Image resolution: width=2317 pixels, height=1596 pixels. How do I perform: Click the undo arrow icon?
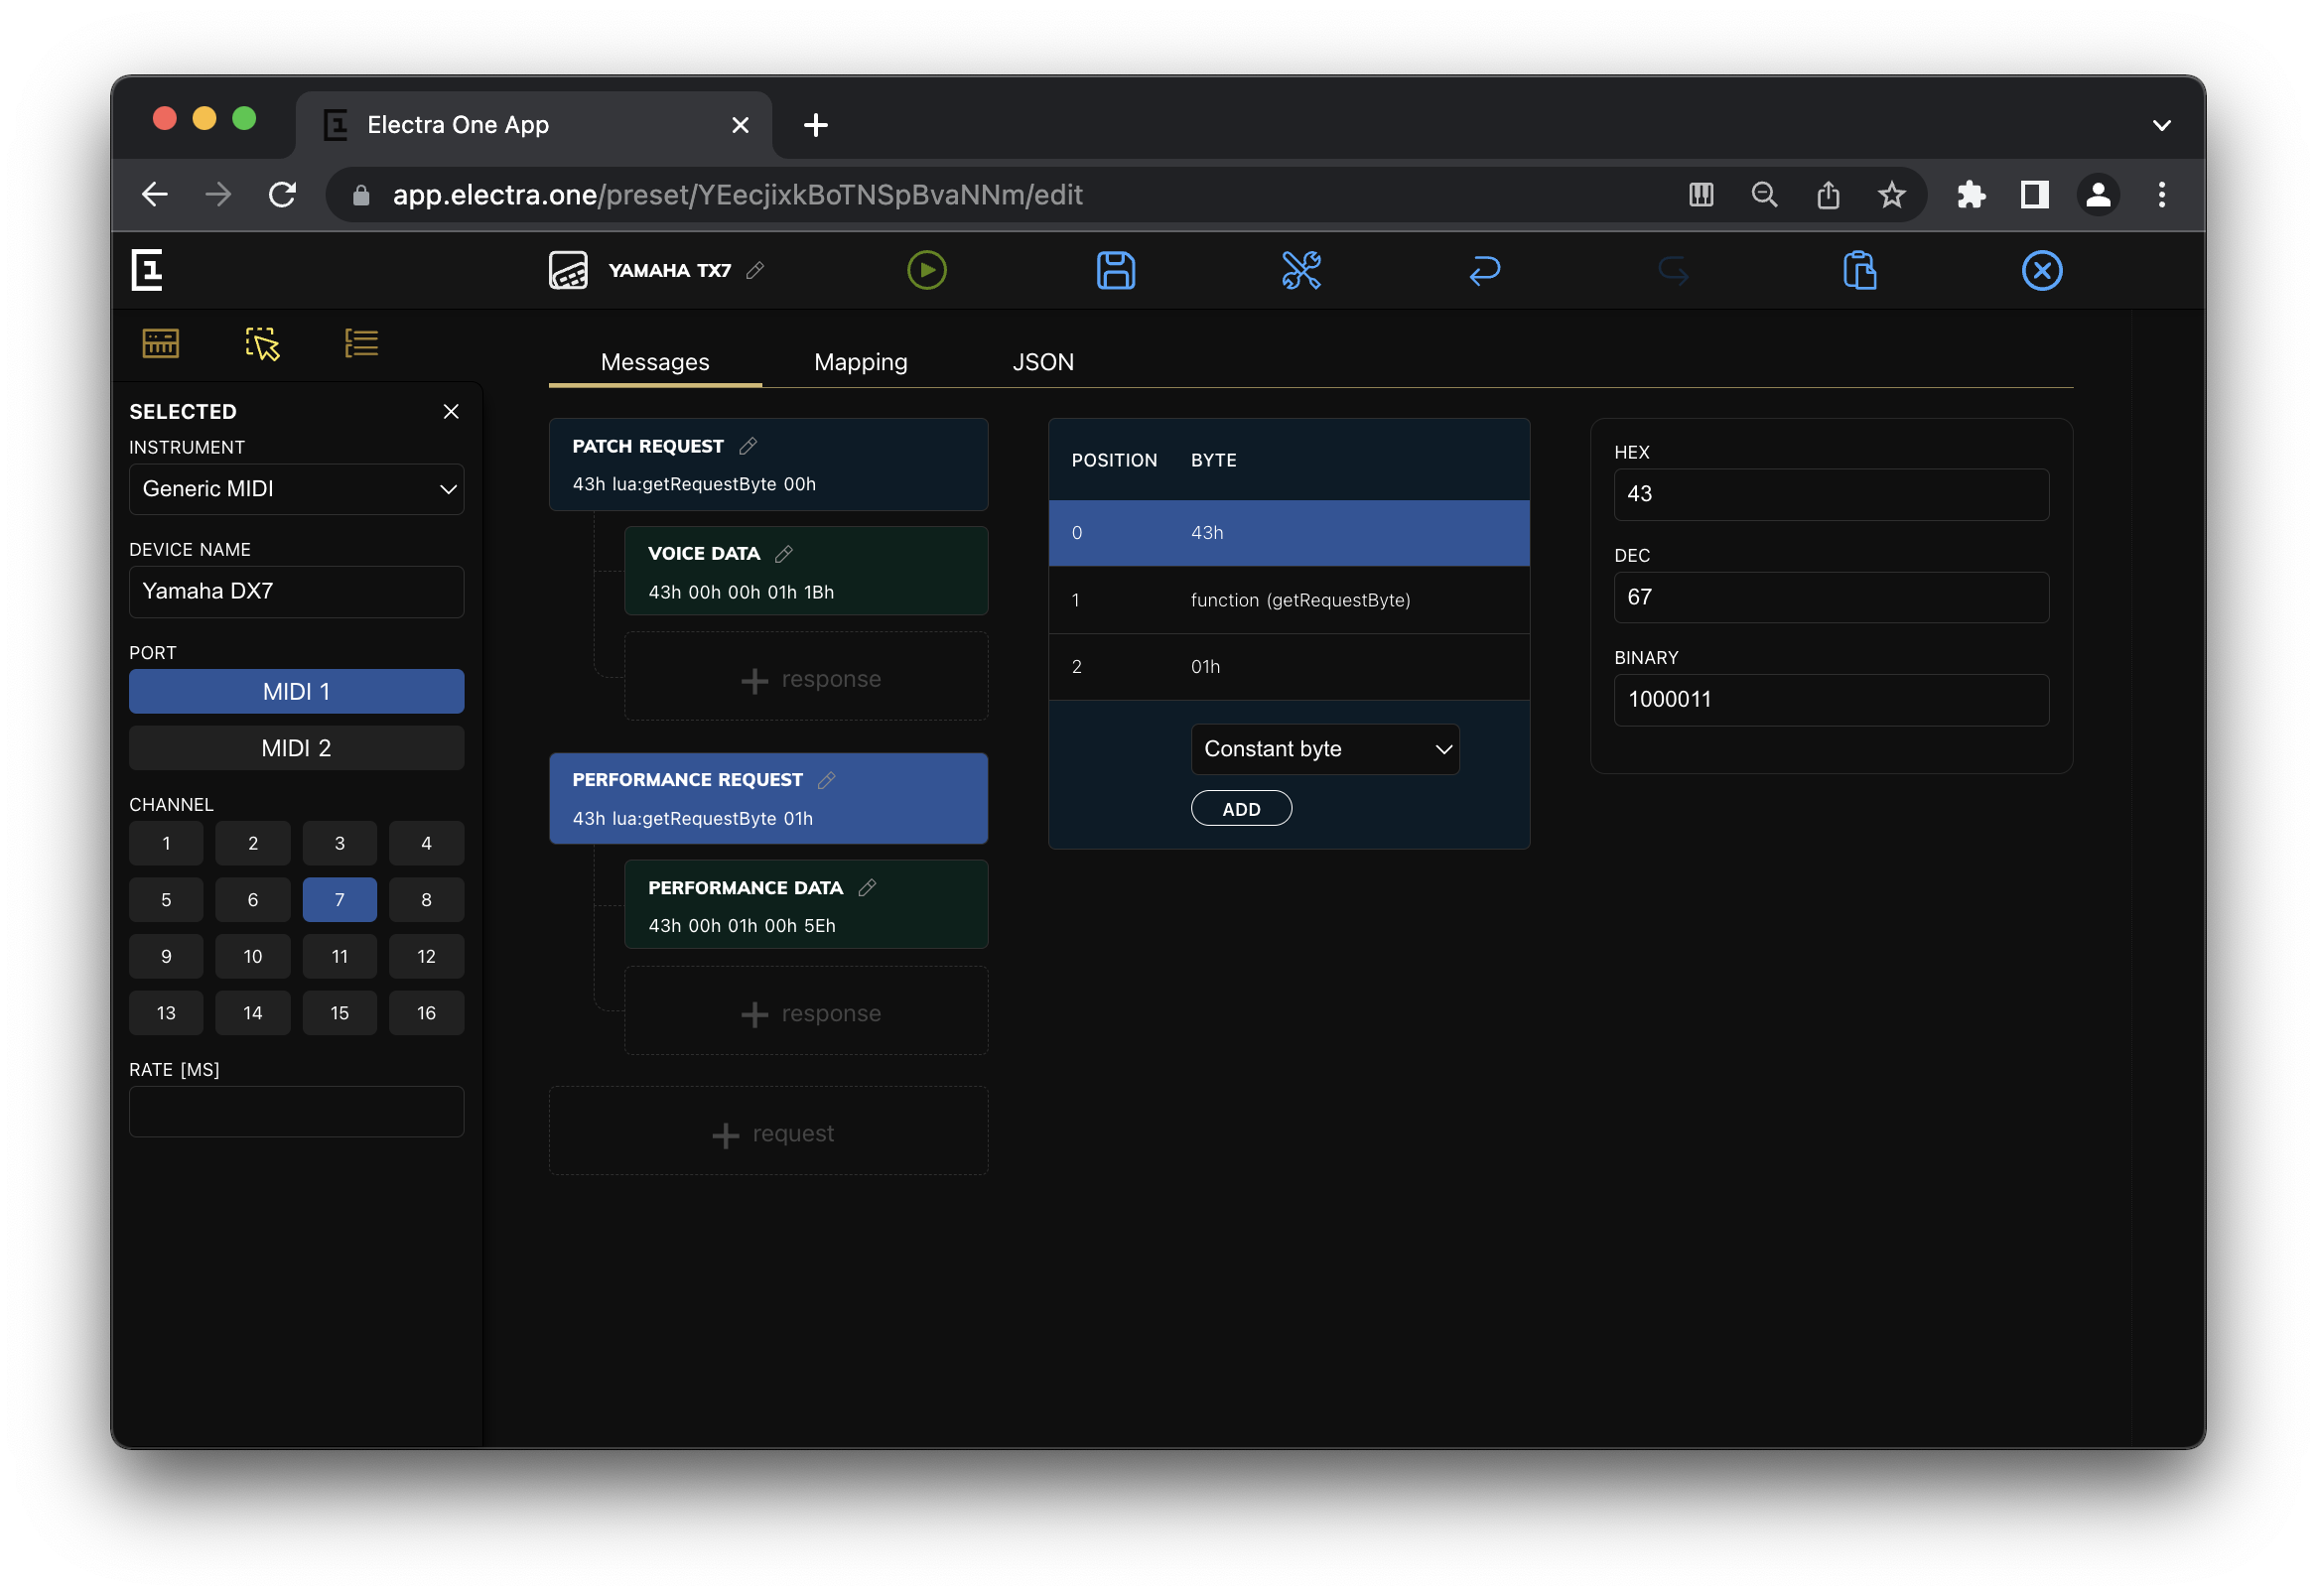(1484, 270)
